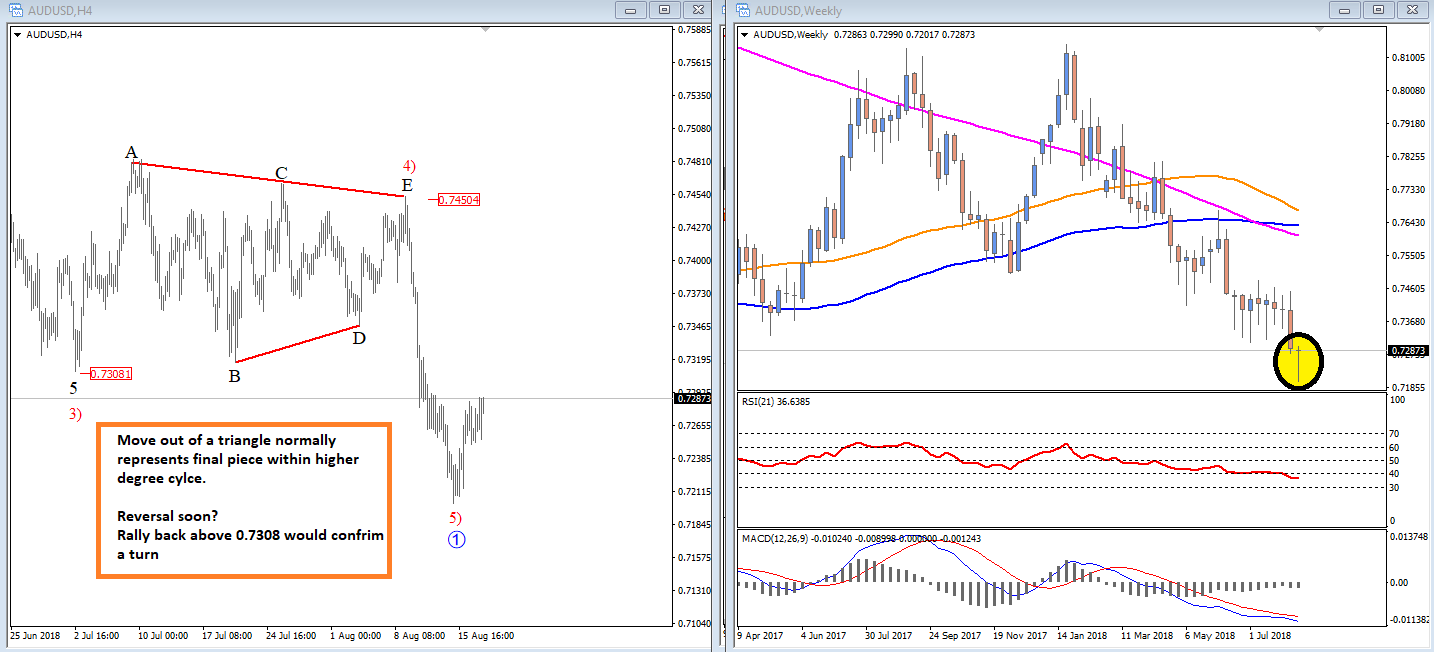
Task: Select the upper red A-to-E trendline
Action: (270, 179)
